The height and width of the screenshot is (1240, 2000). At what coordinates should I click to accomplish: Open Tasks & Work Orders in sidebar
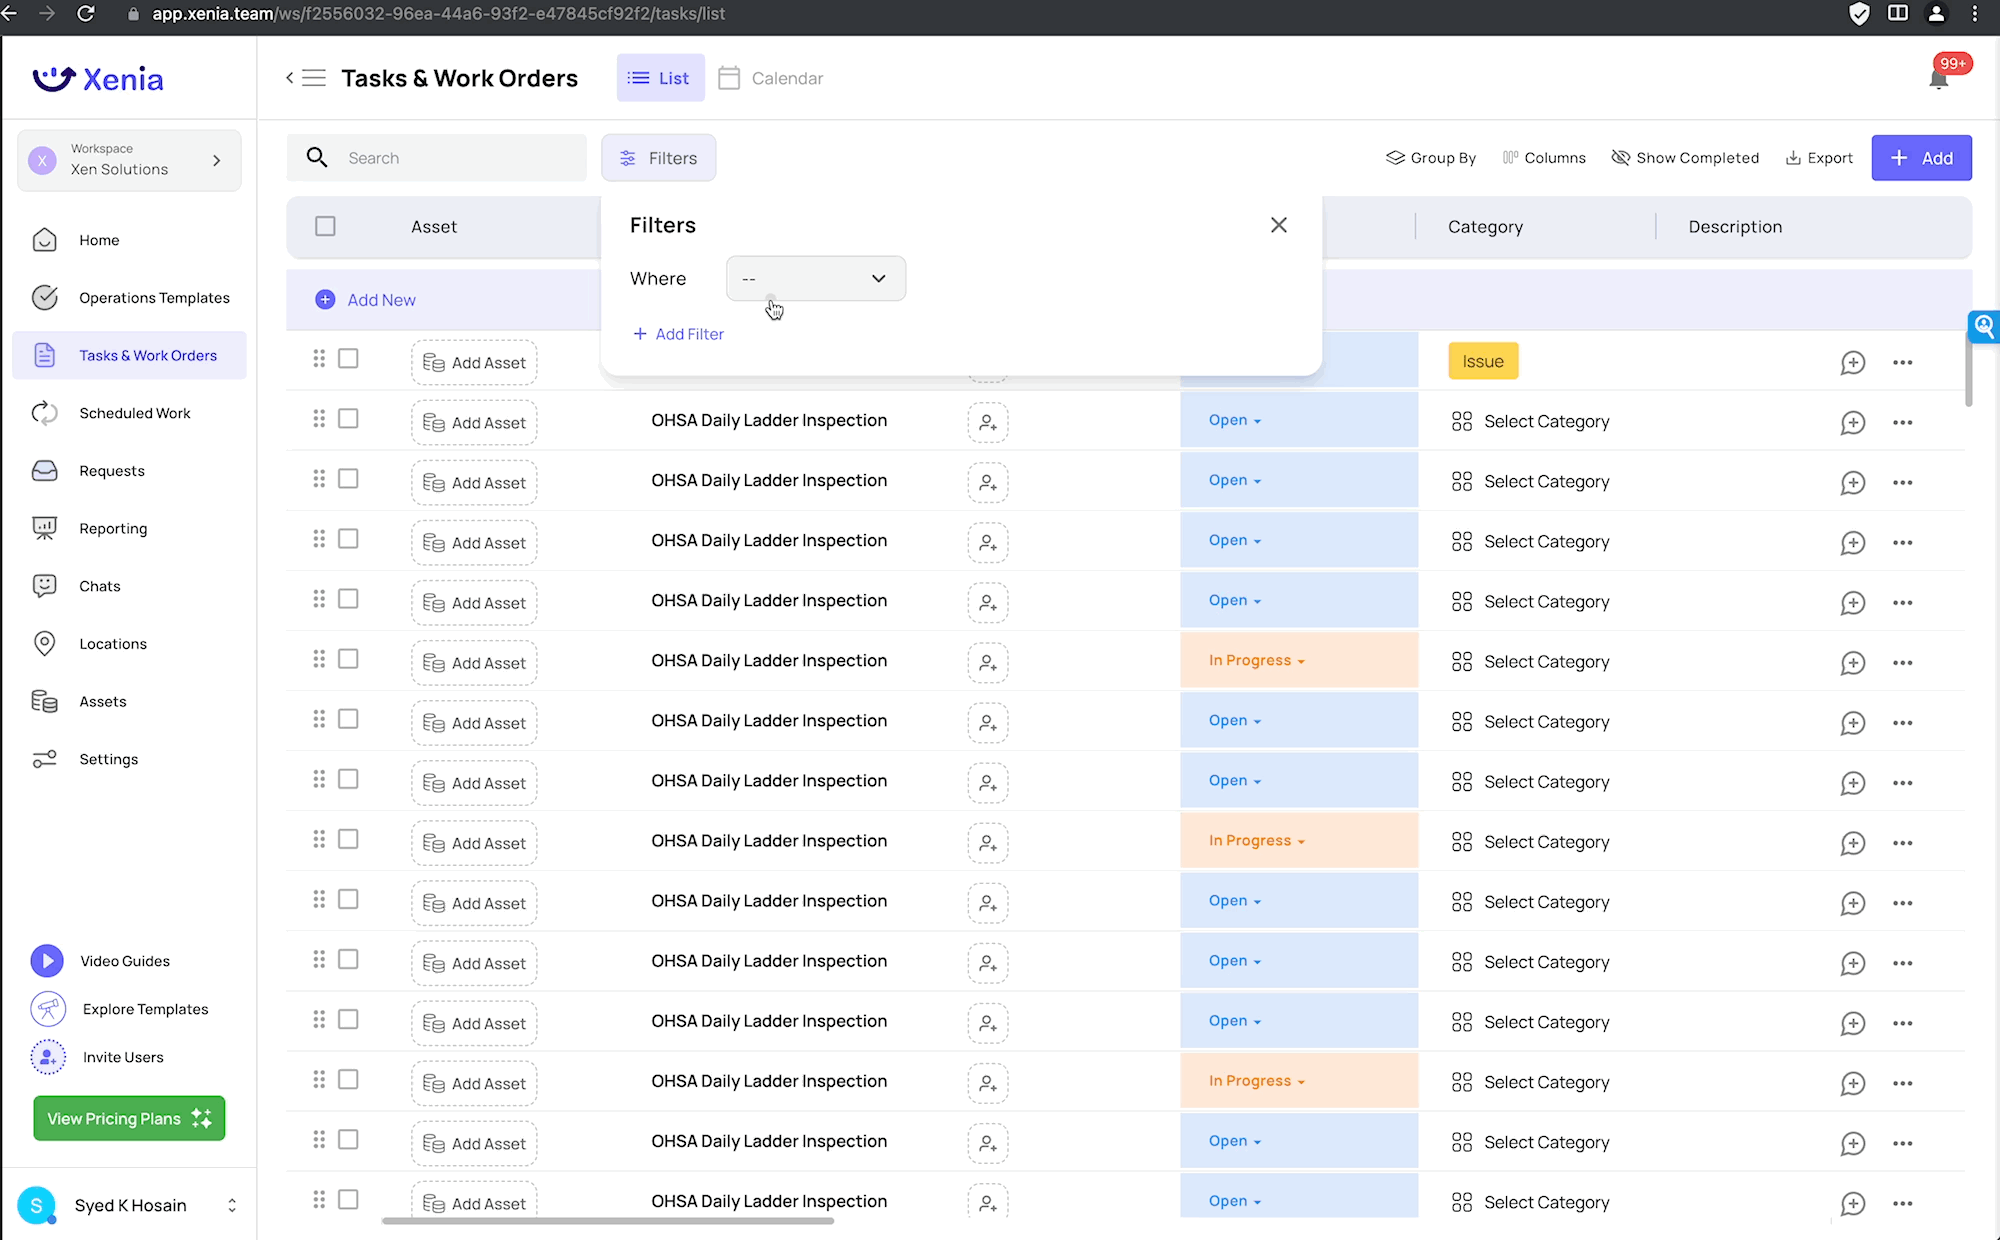coord(129,355)
